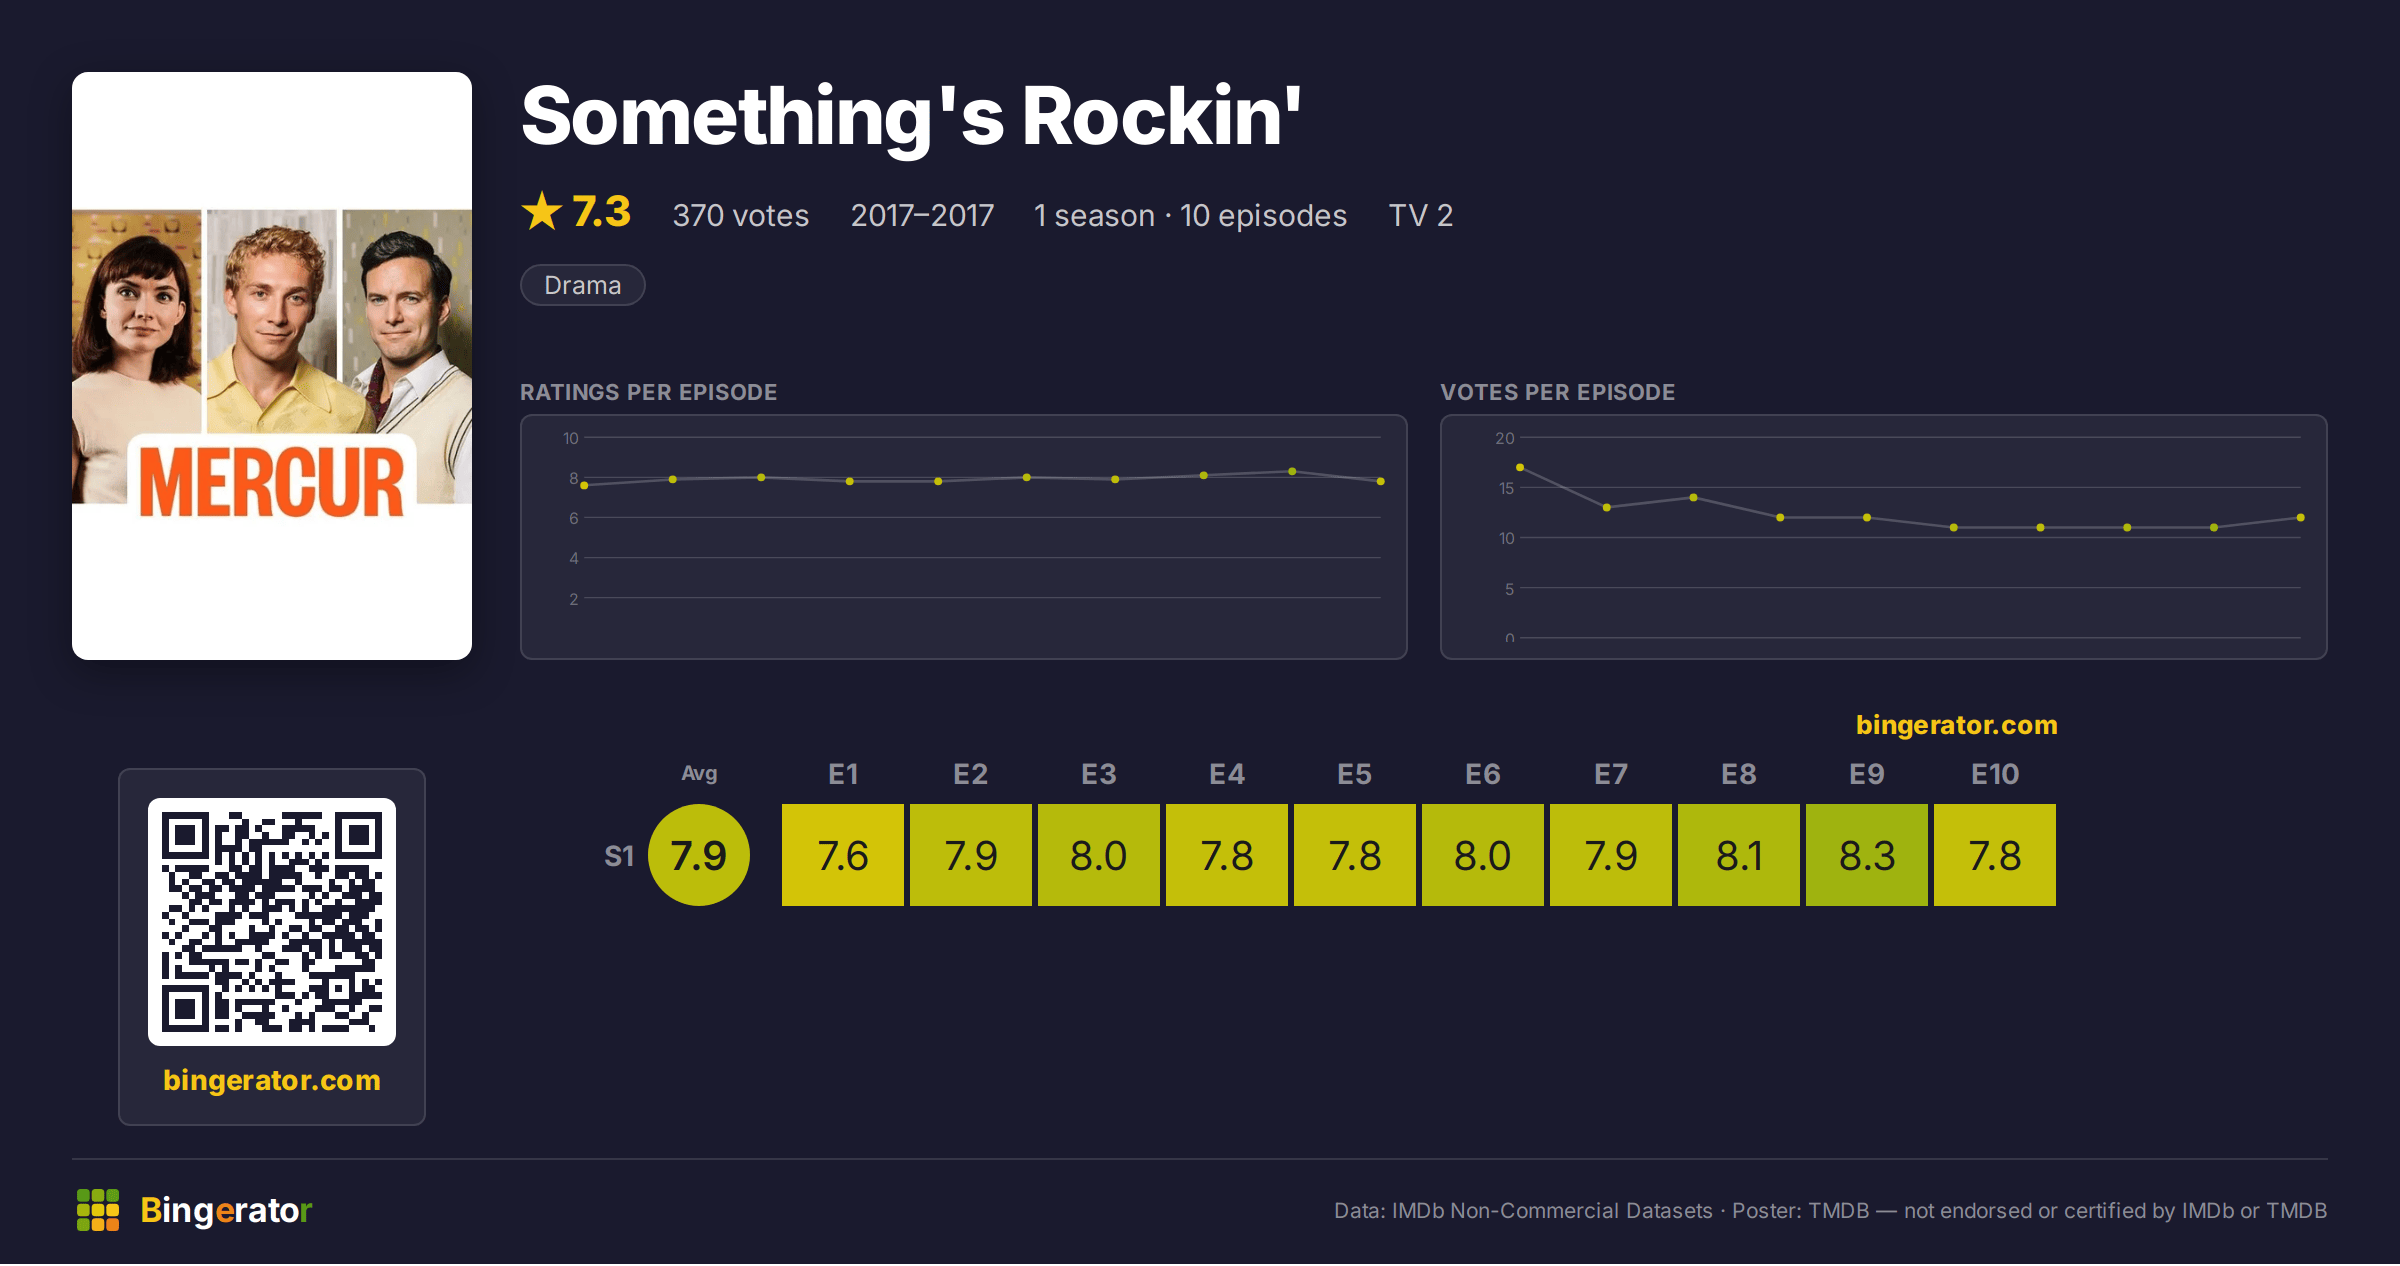Click the TV 2 network label

tap(1420, 215)
